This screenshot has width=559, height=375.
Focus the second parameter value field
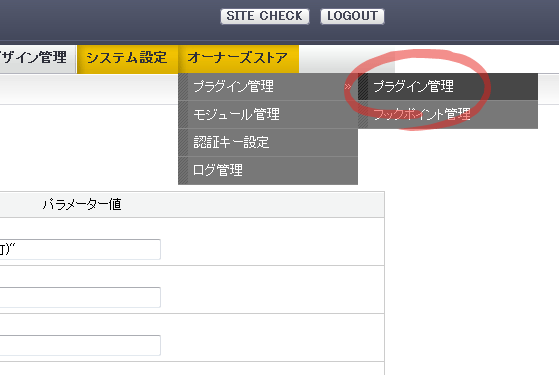pos(80,297)
